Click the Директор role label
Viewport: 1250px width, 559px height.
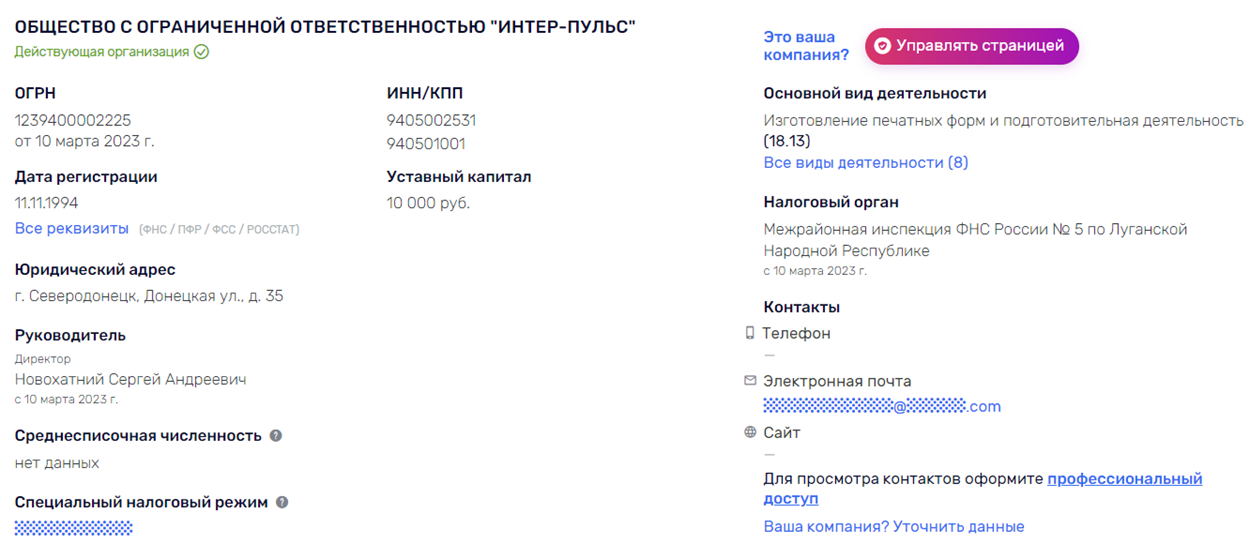[x=43, y=359]
